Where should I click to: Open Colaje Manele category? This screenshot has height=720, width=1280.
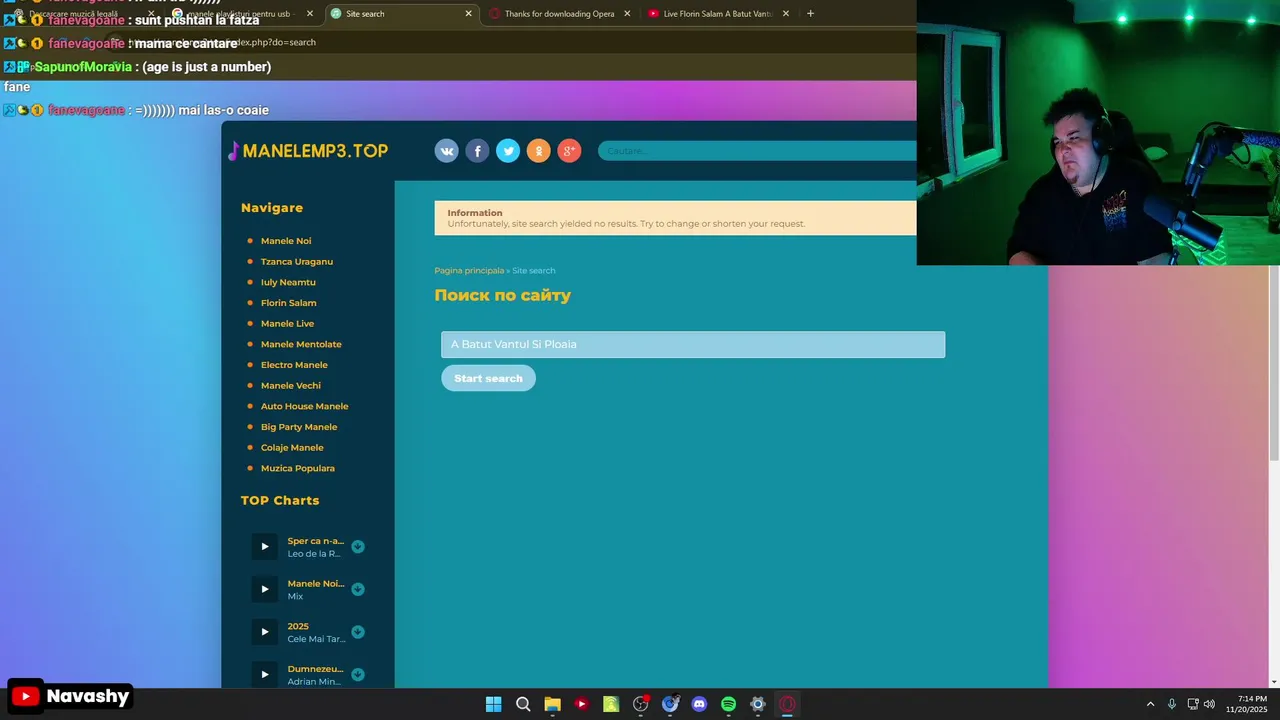tap(292, 448)
